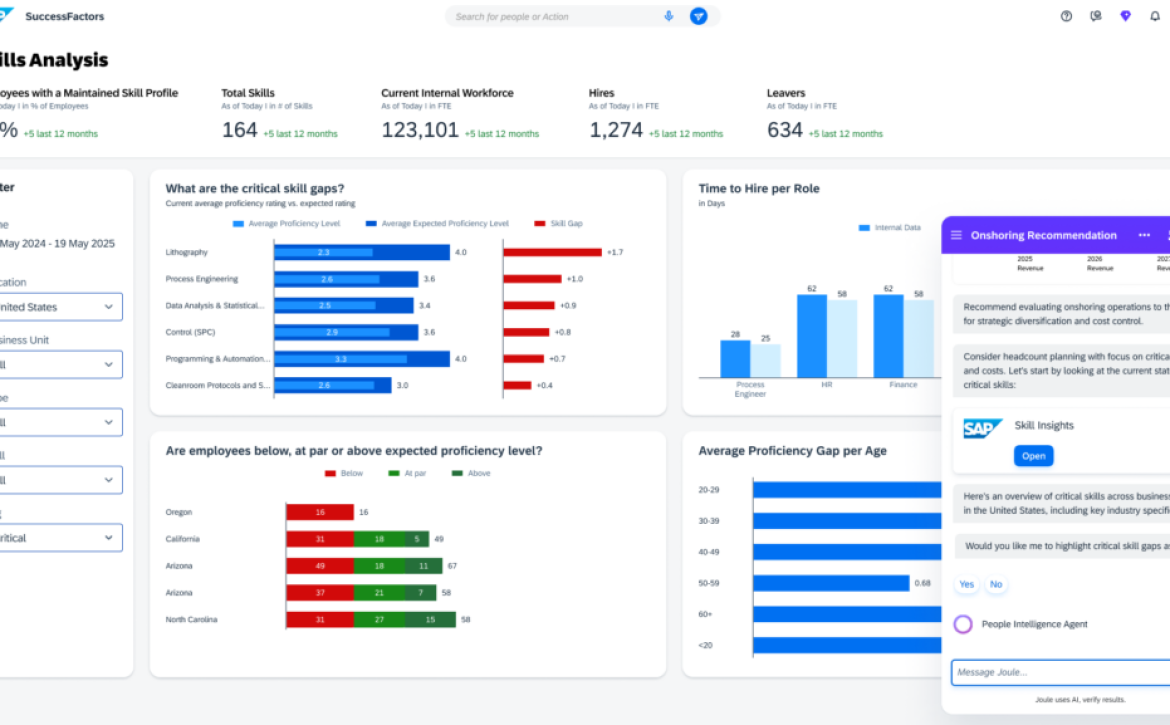Screen dimensions: 1170x725
Task: Click the SuccessFactors title in header
Action: tap(64, 16)
